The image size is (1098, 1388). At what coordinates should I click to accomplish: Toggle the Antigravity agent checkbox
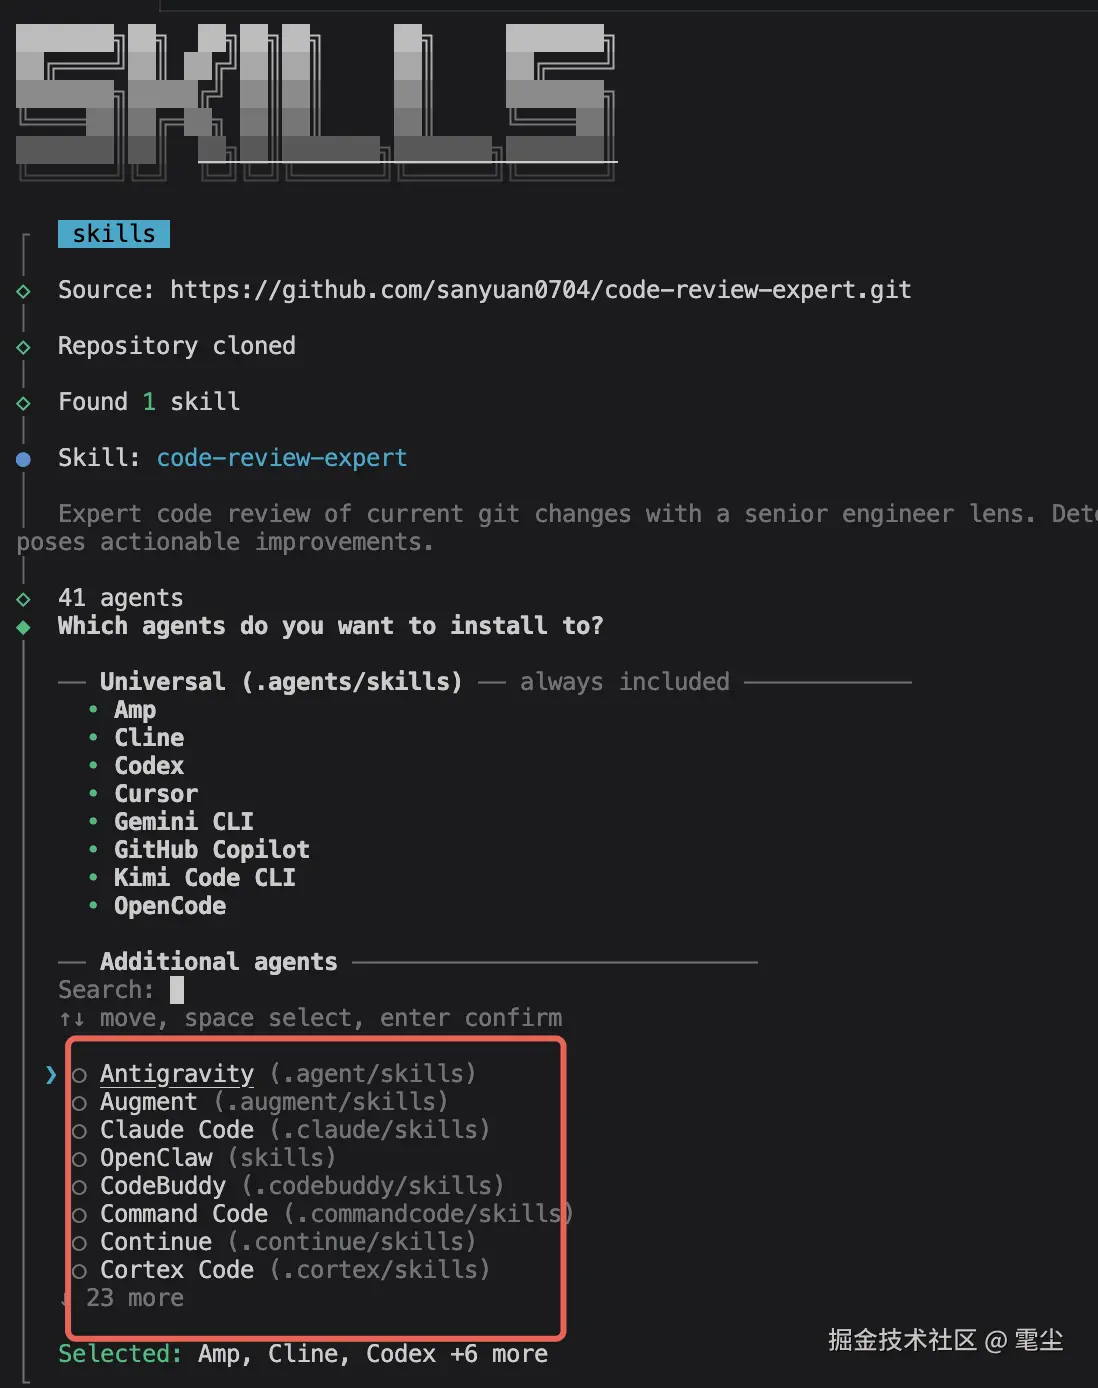click(x=80, y=1076)
